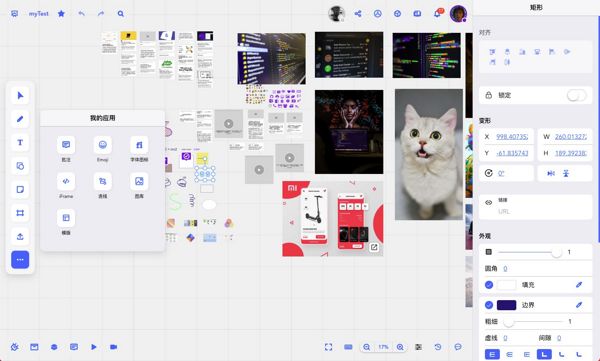Open the upload tool in the left toolbar
This screenshot has height=361, width=600.
[20, 236]
